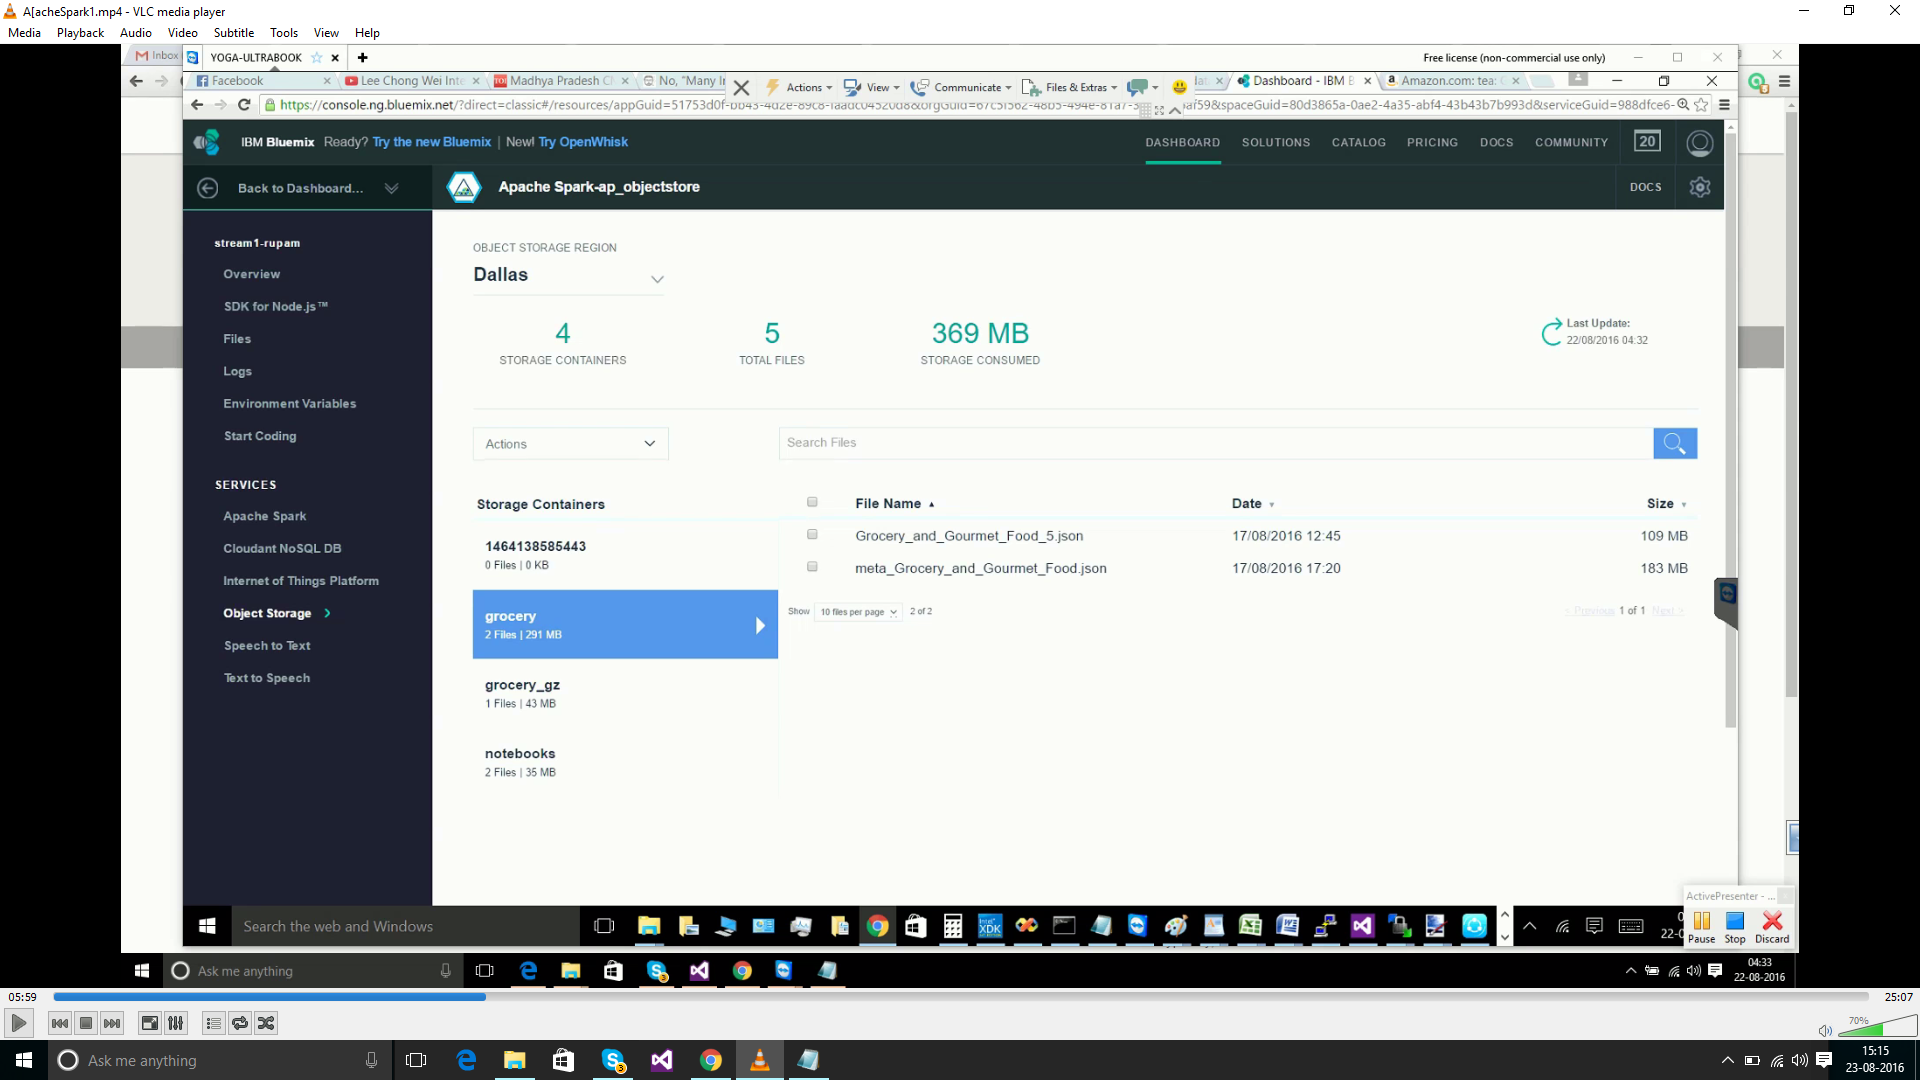Toggle random shuffle playback
This screenshot has height=1080, width=1920.
[x=266, y=1023]
